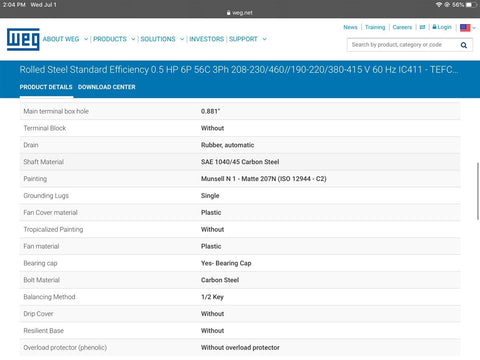The width and height of the screenshot is (480, 360).
Task: Open the Training link
Action: [x=375, y=27]
